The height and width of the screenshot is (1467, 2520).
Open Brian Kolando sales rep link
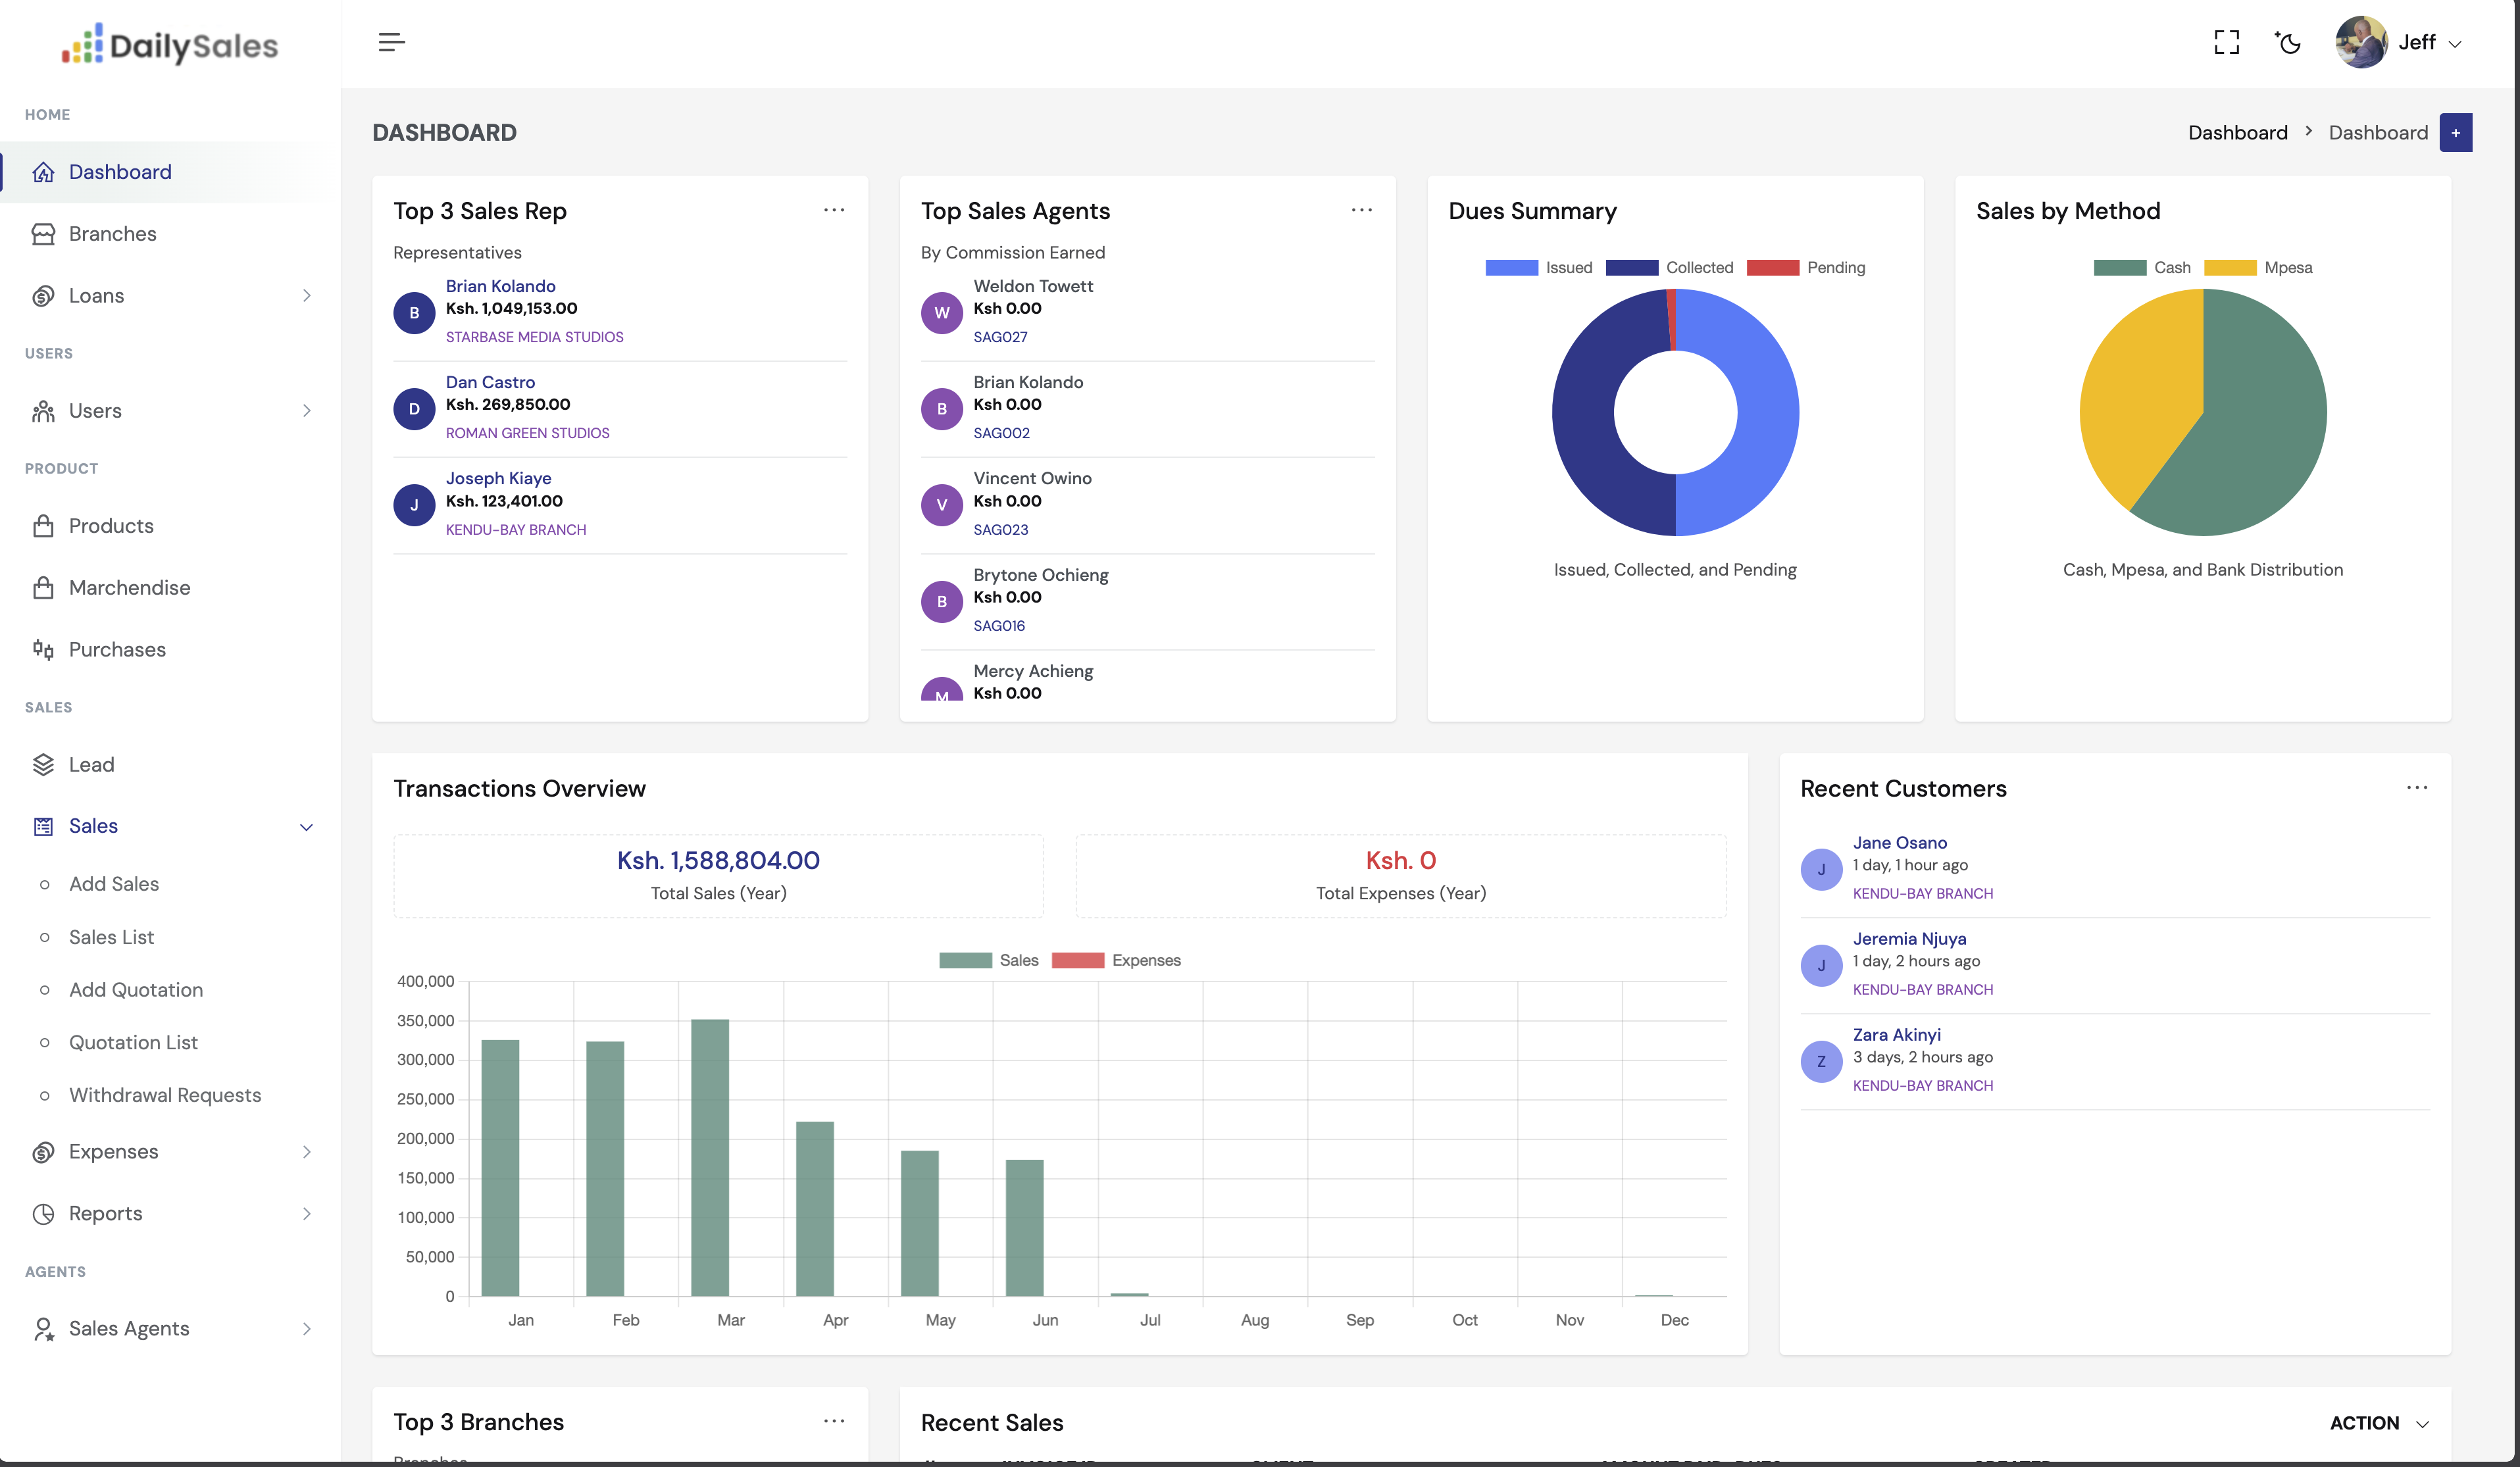coord(500,286)
